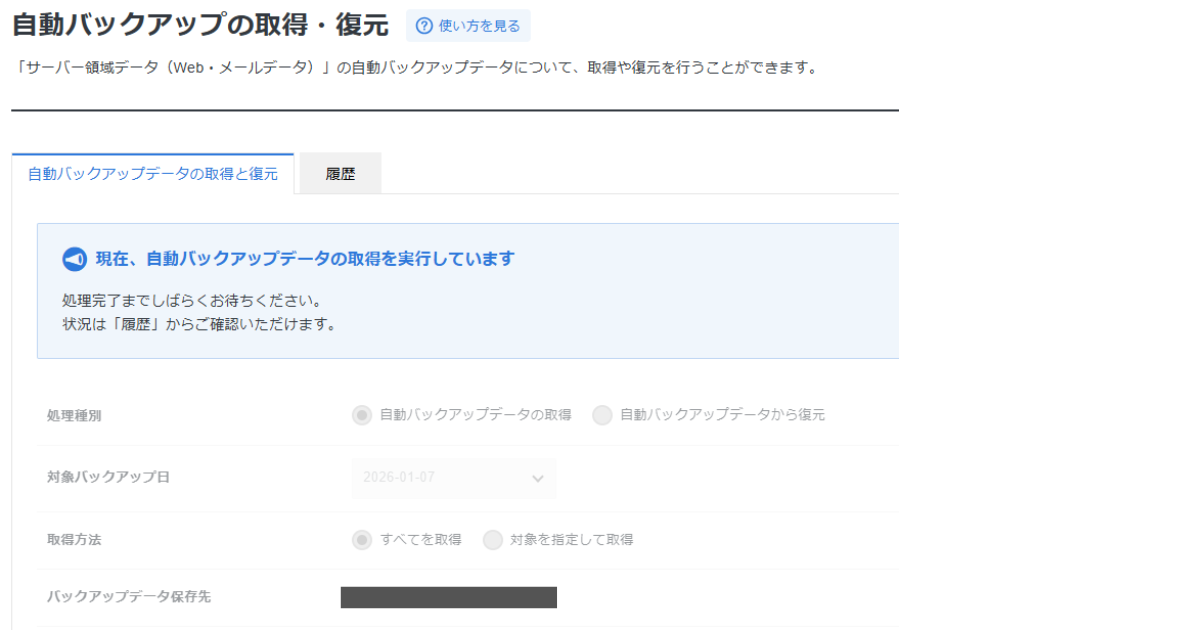Viewport: 1200px width, 630px height.
Task: Click the 現在、自動バックアップデータの取得を実行しています notice heading
Action: pos(305,259)
